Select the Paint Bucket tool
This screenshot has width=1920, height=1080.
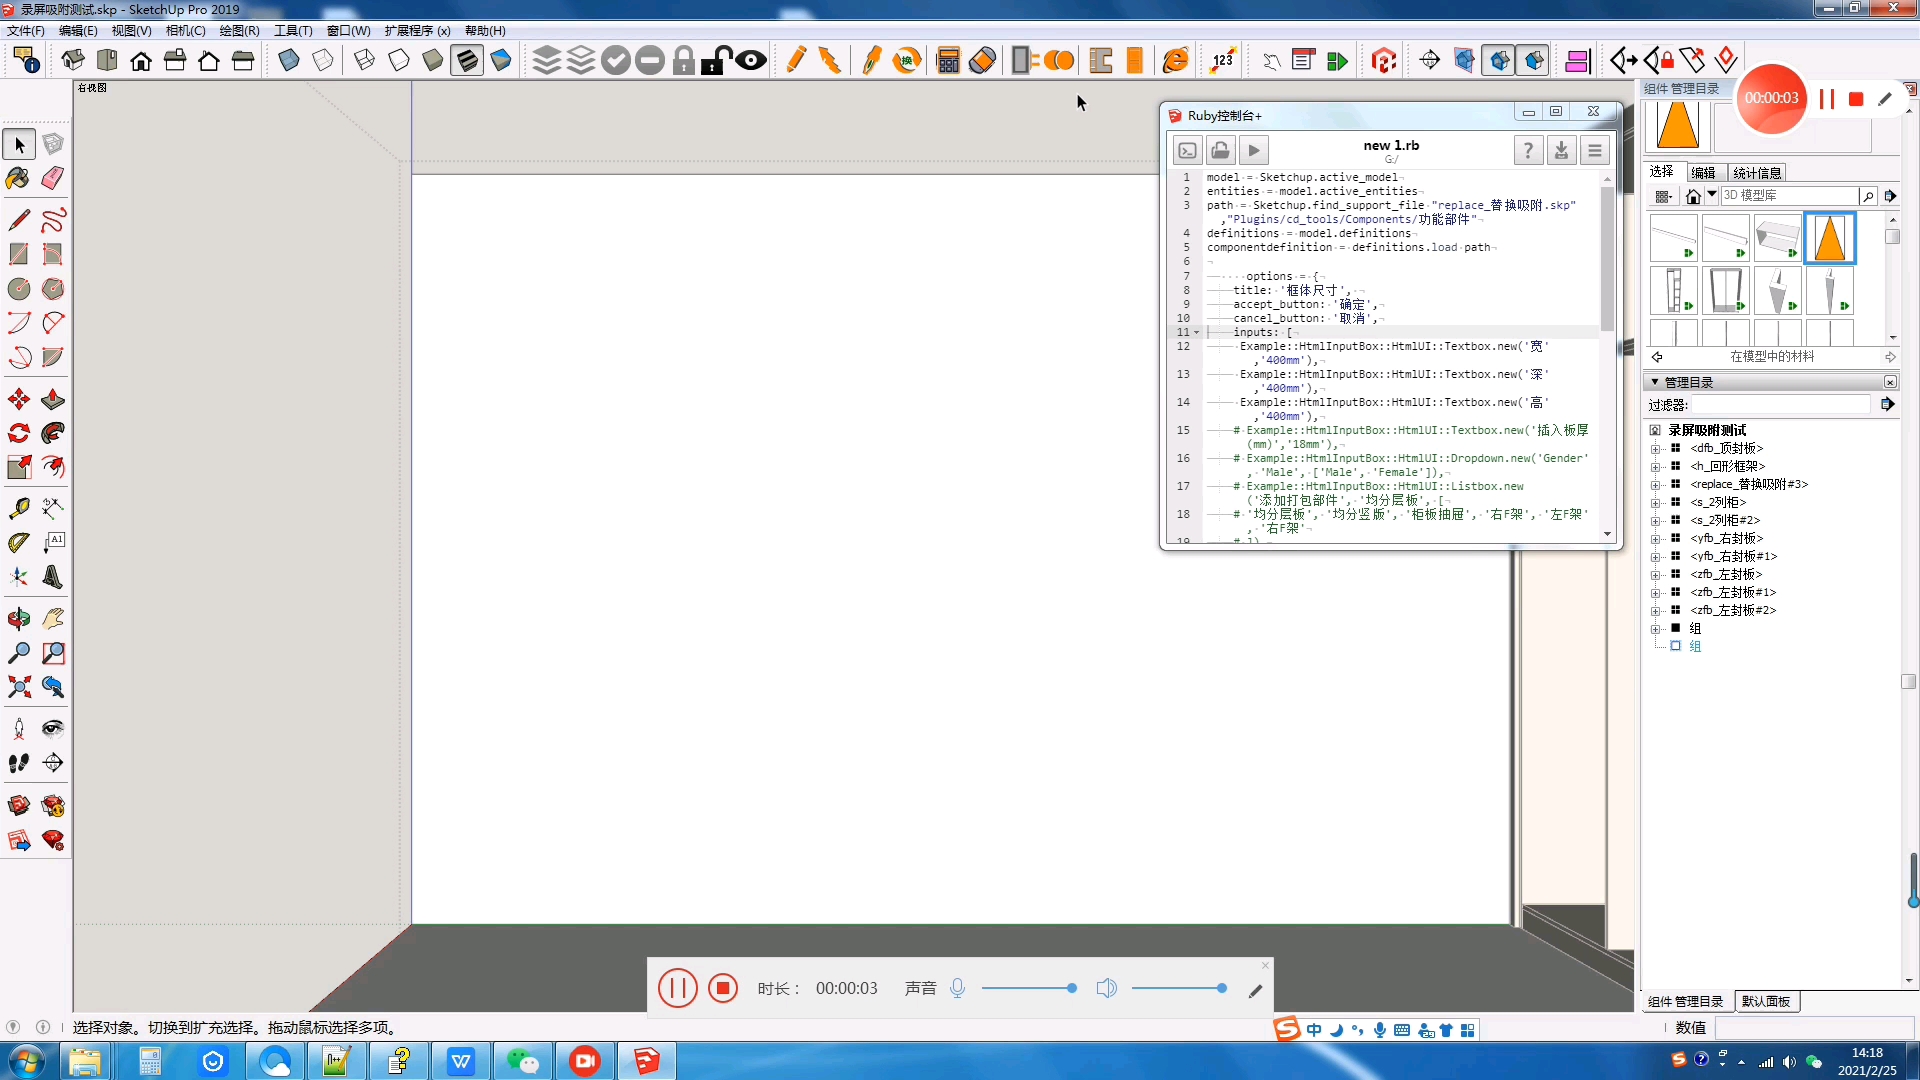click(x=18, y=178)
